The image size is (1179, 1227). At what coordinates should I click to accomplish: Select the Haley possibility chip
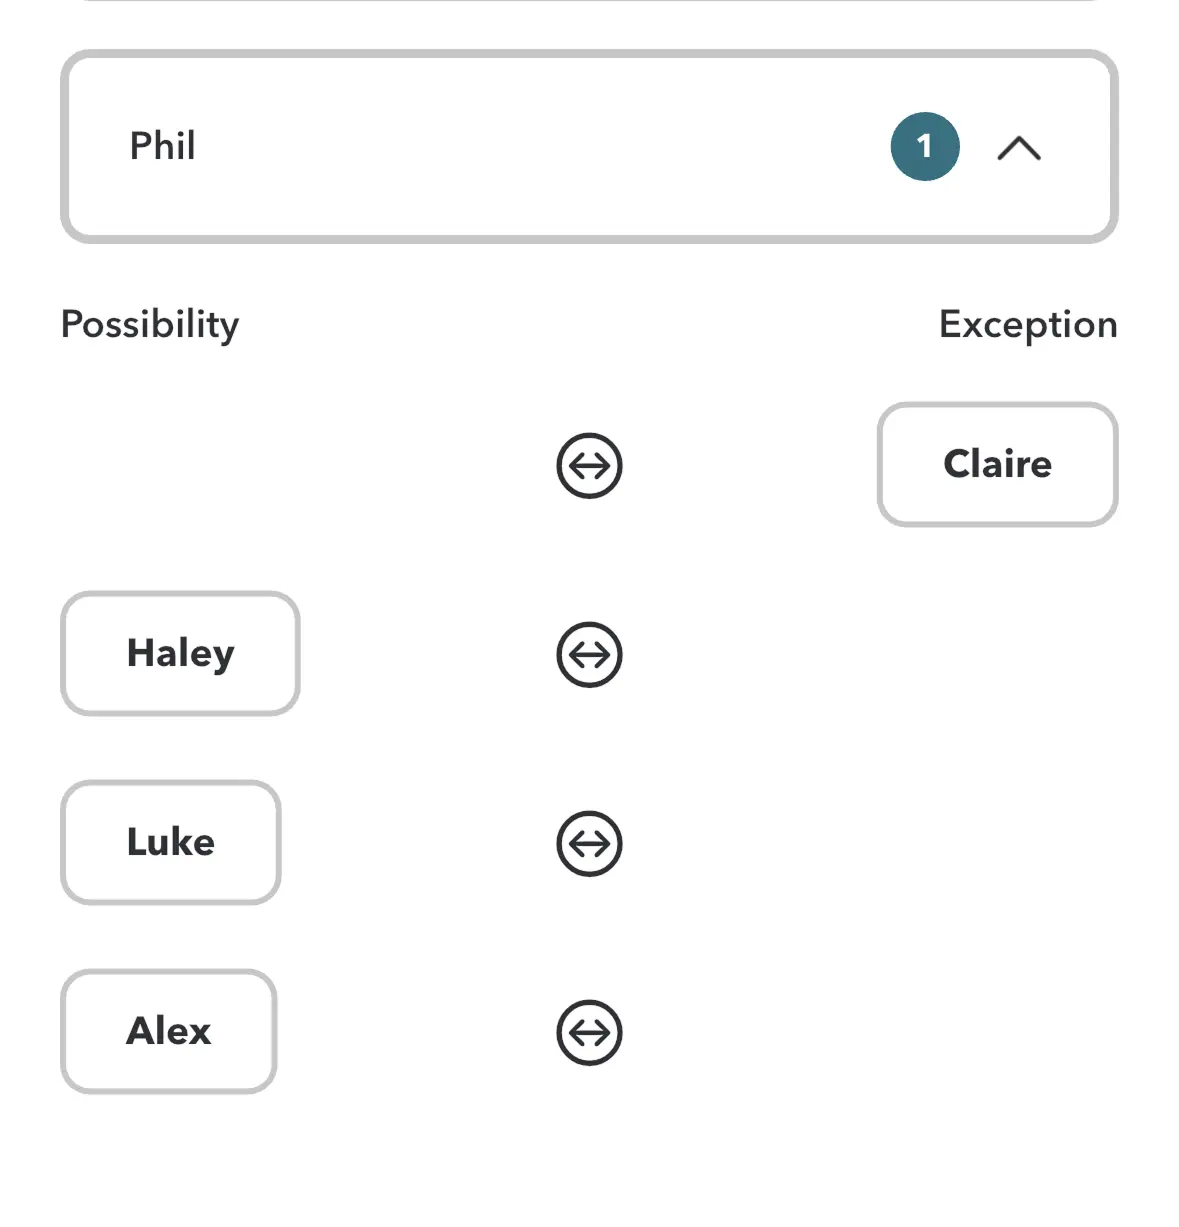tap(180, 654)
